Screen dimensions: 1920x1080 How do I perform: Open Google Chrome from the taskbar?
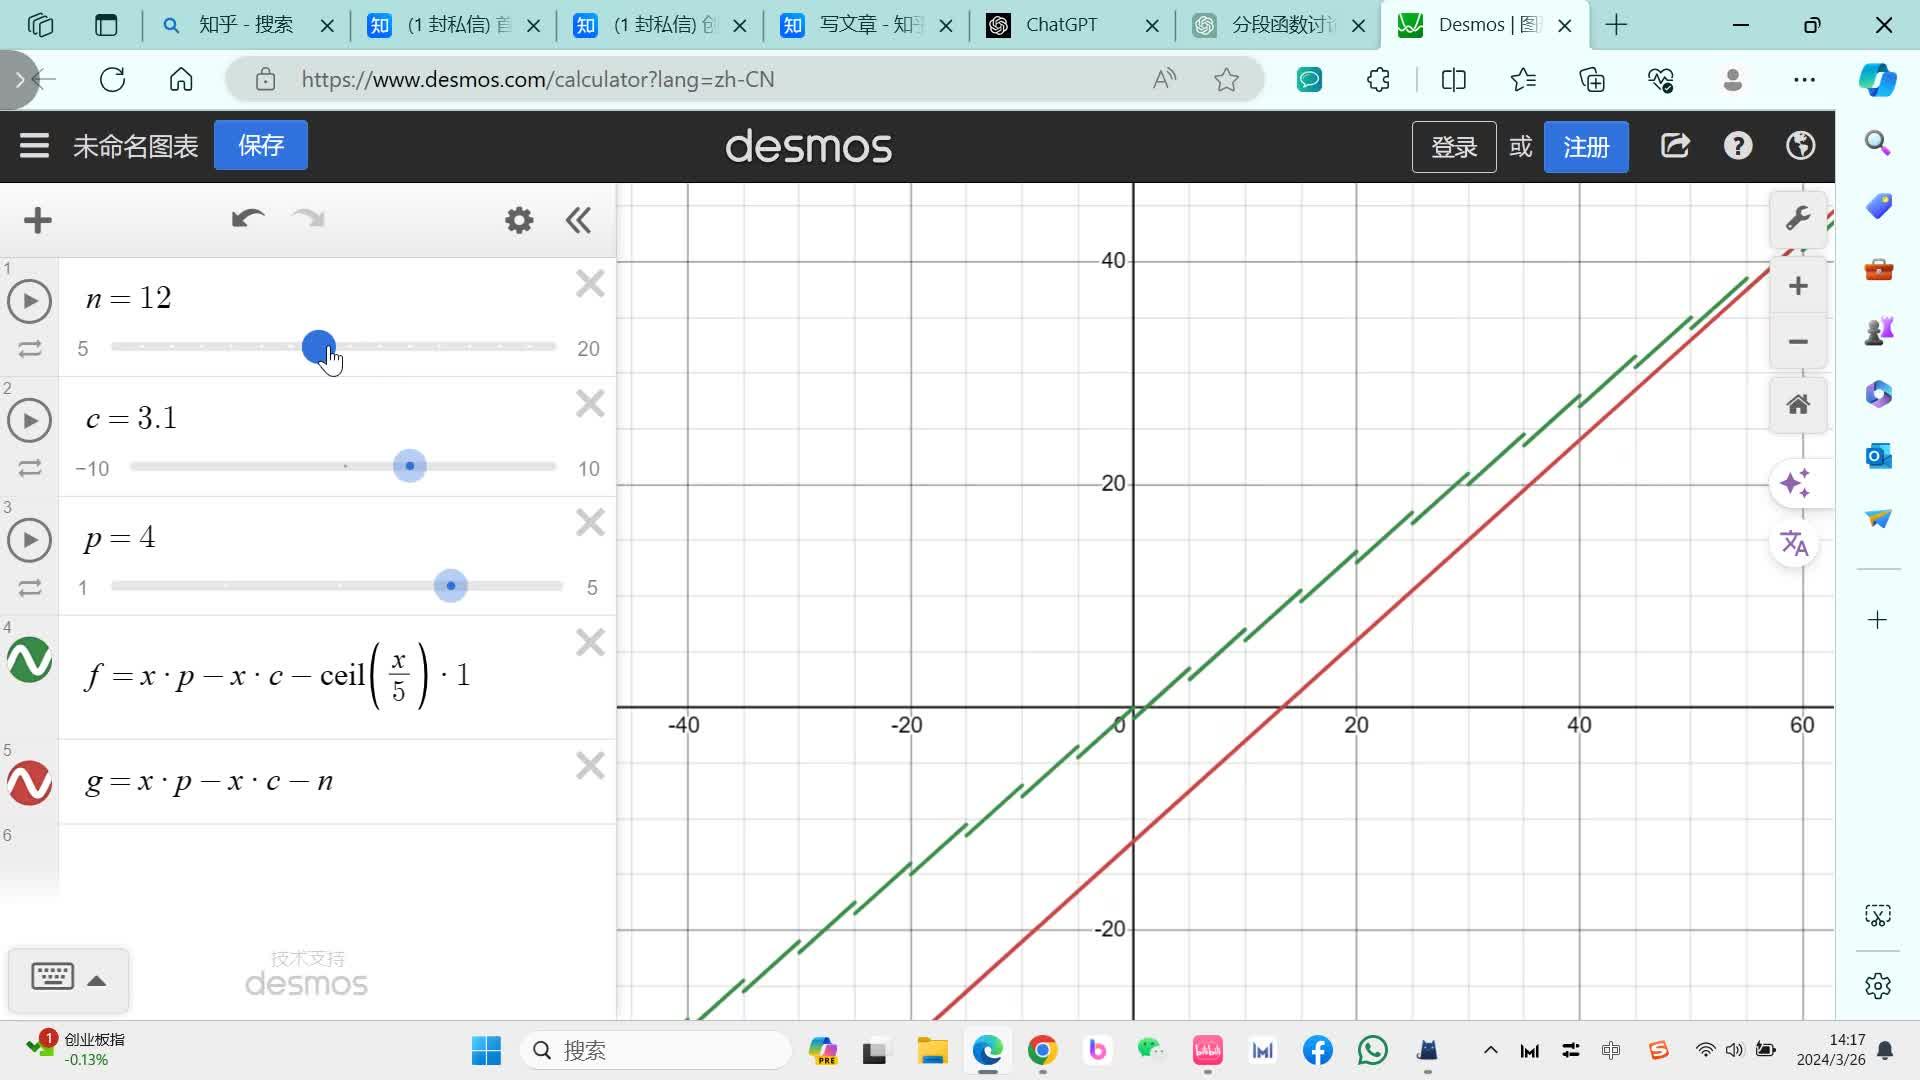click(1042, 1051)
